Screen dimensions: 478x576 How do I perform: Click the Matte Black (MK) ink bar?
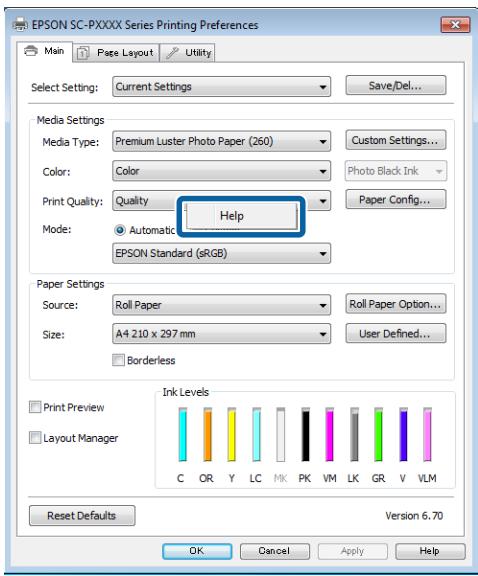pyautogui.click(x=281, y=435)
